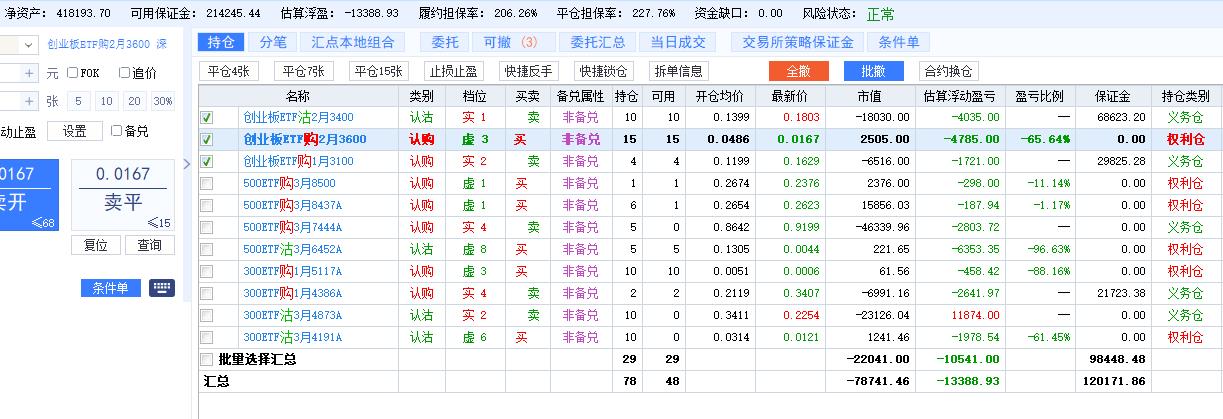The image size is (1223, 419).
Task: Open the 500ETF购3月8500 contract link
Action: point(289,183)
